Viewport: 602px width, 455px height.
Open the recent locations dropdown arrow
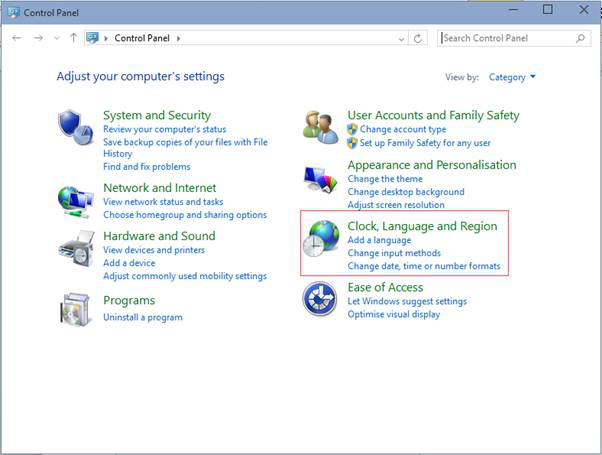click(57, 38)
